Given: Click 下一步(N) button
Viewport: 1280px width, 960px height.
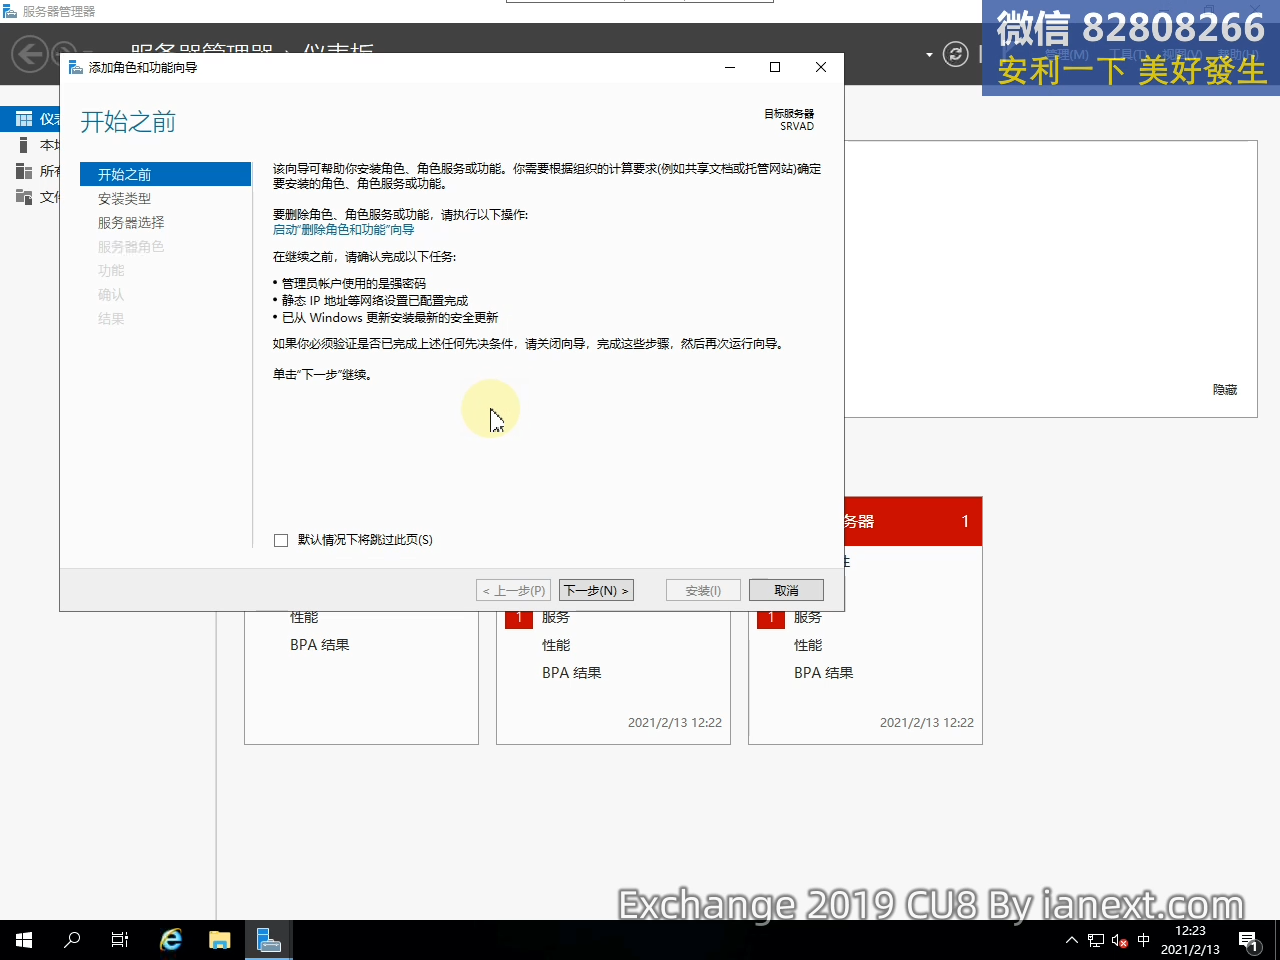Looking at the screenshot, I should (x=596, y=591).
